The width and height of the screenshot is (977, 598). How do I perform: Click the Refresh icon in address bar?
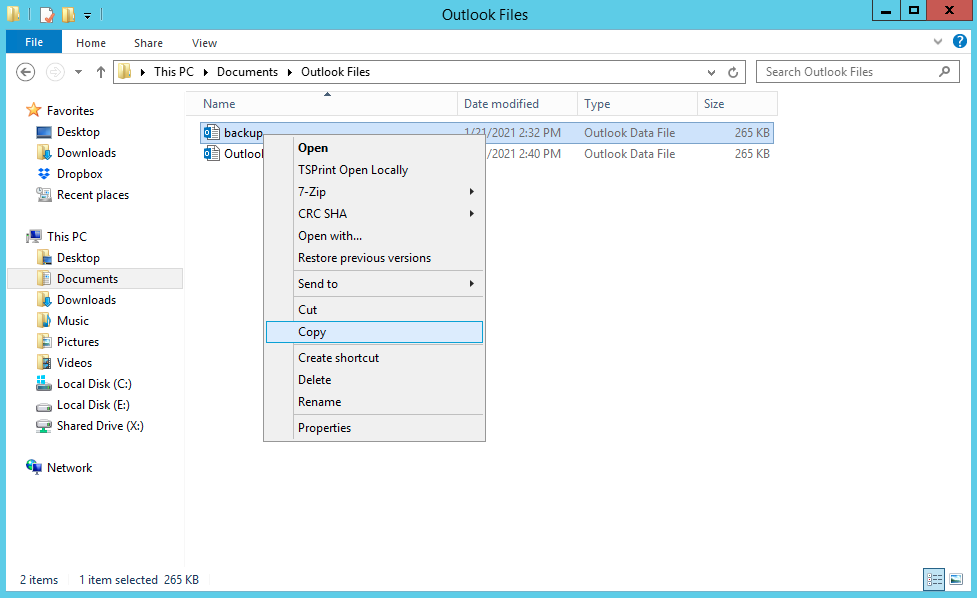point(733,72)
